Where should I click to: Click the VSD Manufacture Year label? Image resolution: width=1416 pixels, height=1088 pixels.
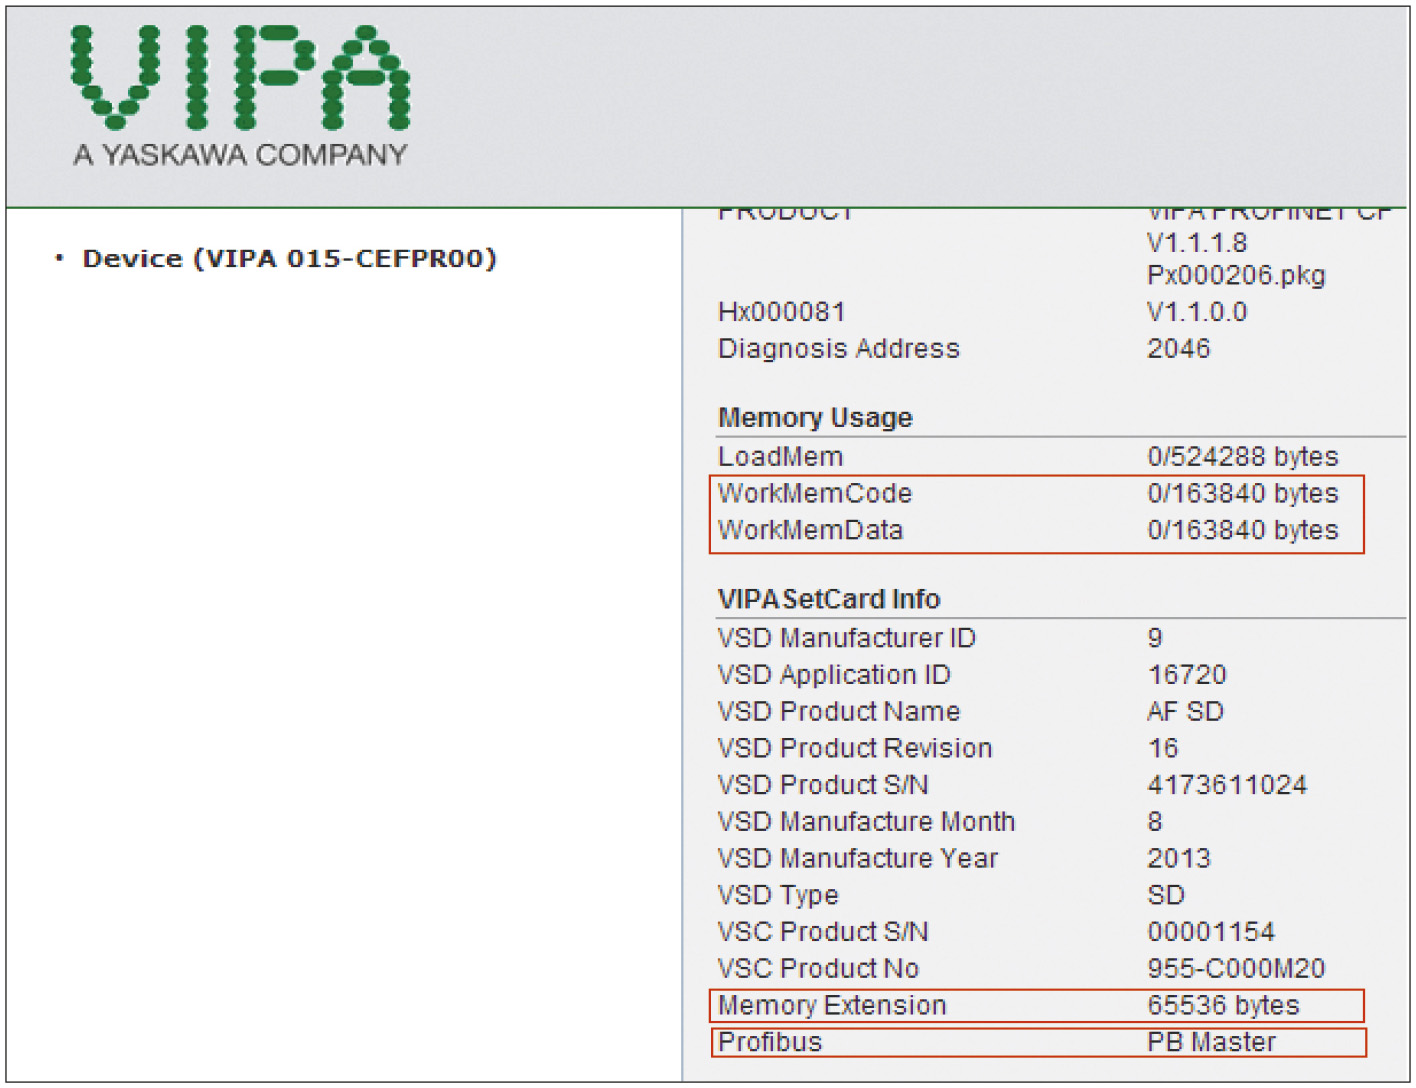pyautogui.click(x=858, y=859)
